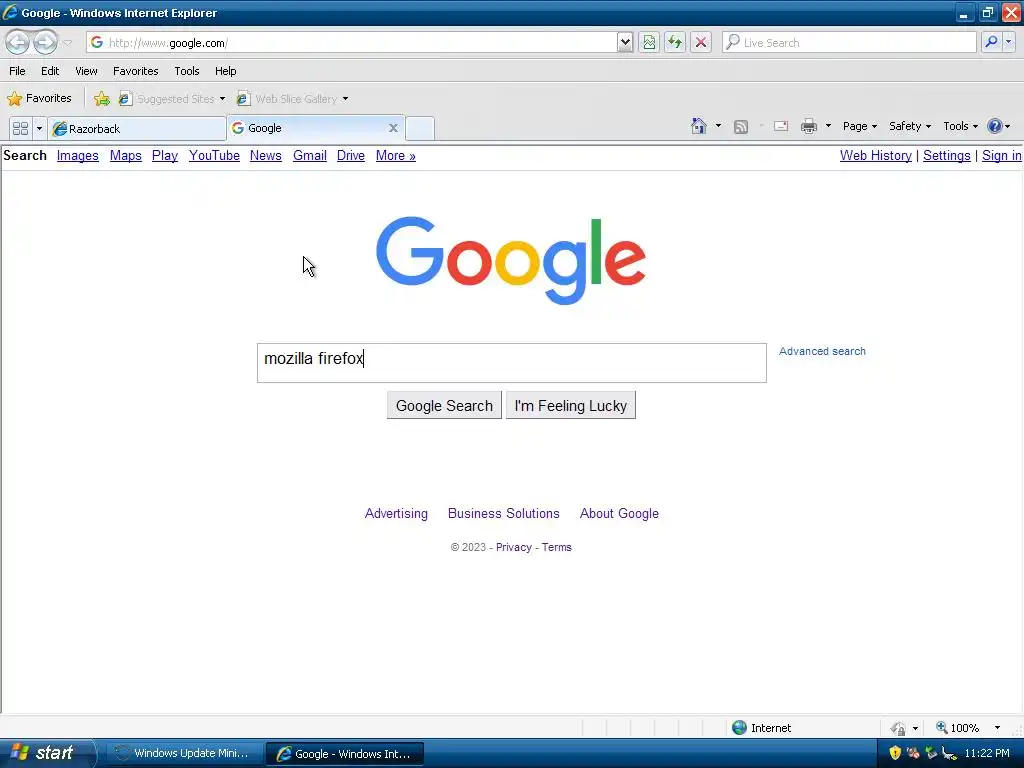1024x768 pixels.
Task: Click the Sign in link
Action: tap(1001, 155)
